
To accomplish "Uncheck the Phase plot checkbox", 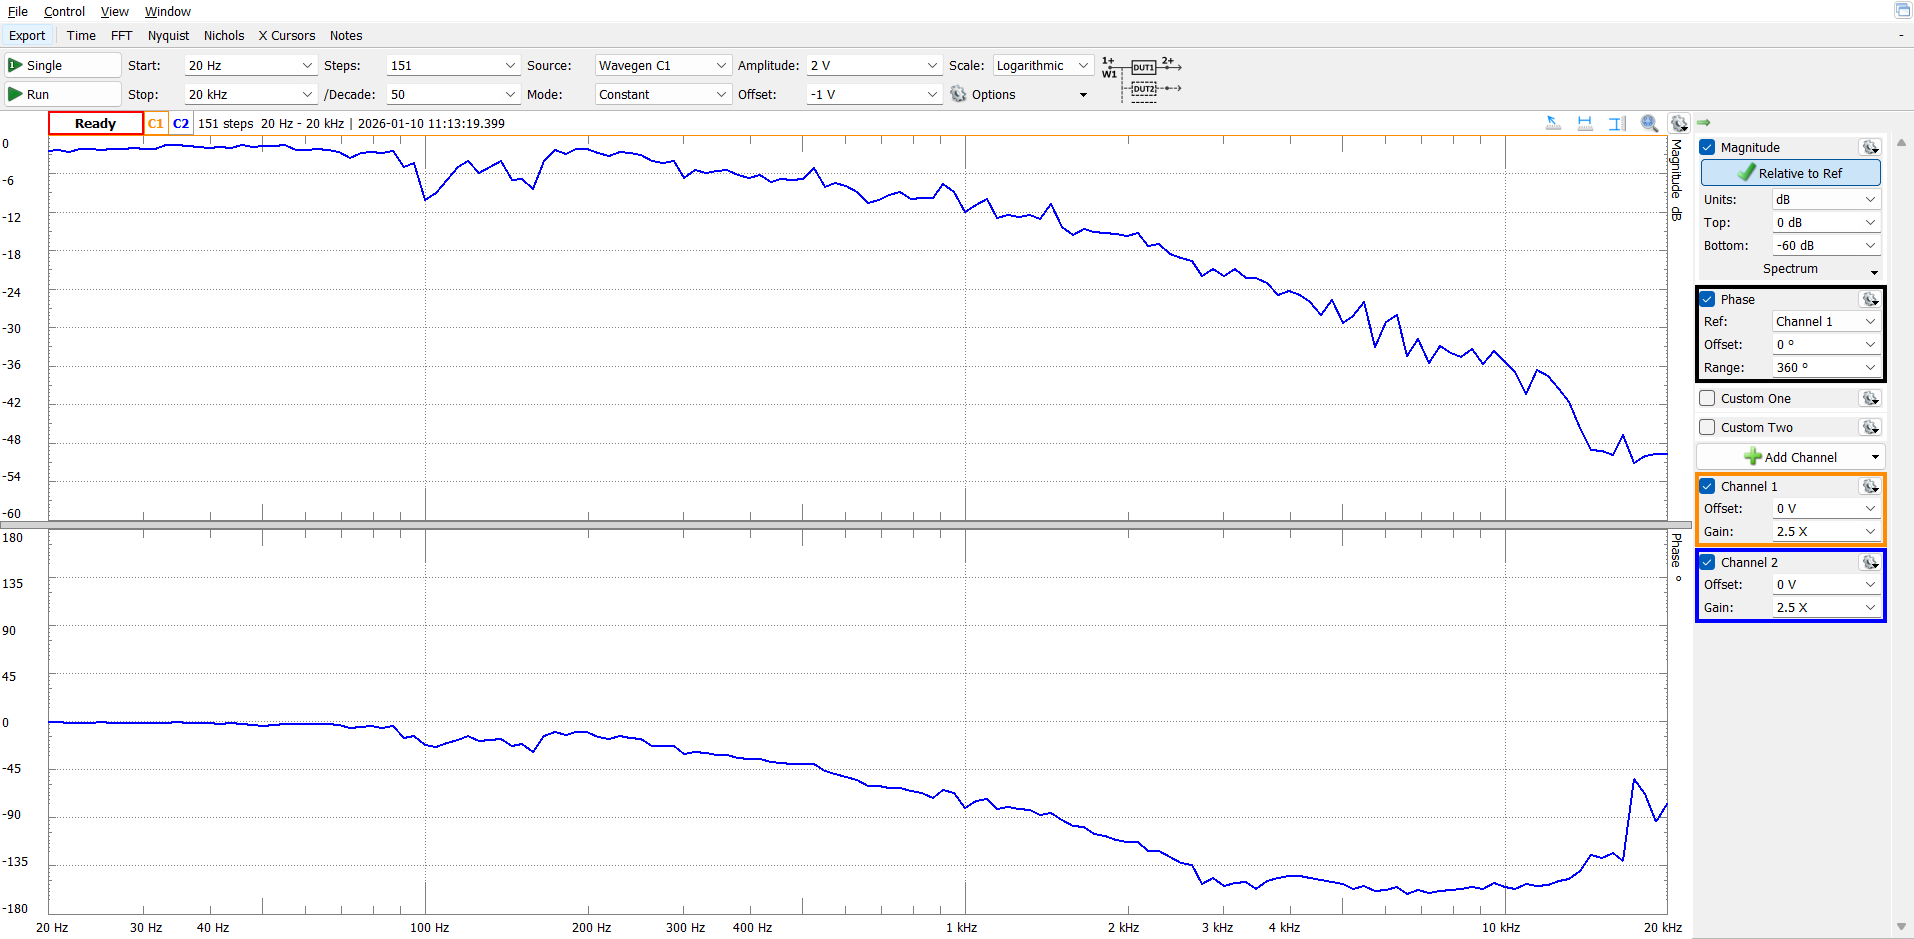I will (x=1707, y=299).
